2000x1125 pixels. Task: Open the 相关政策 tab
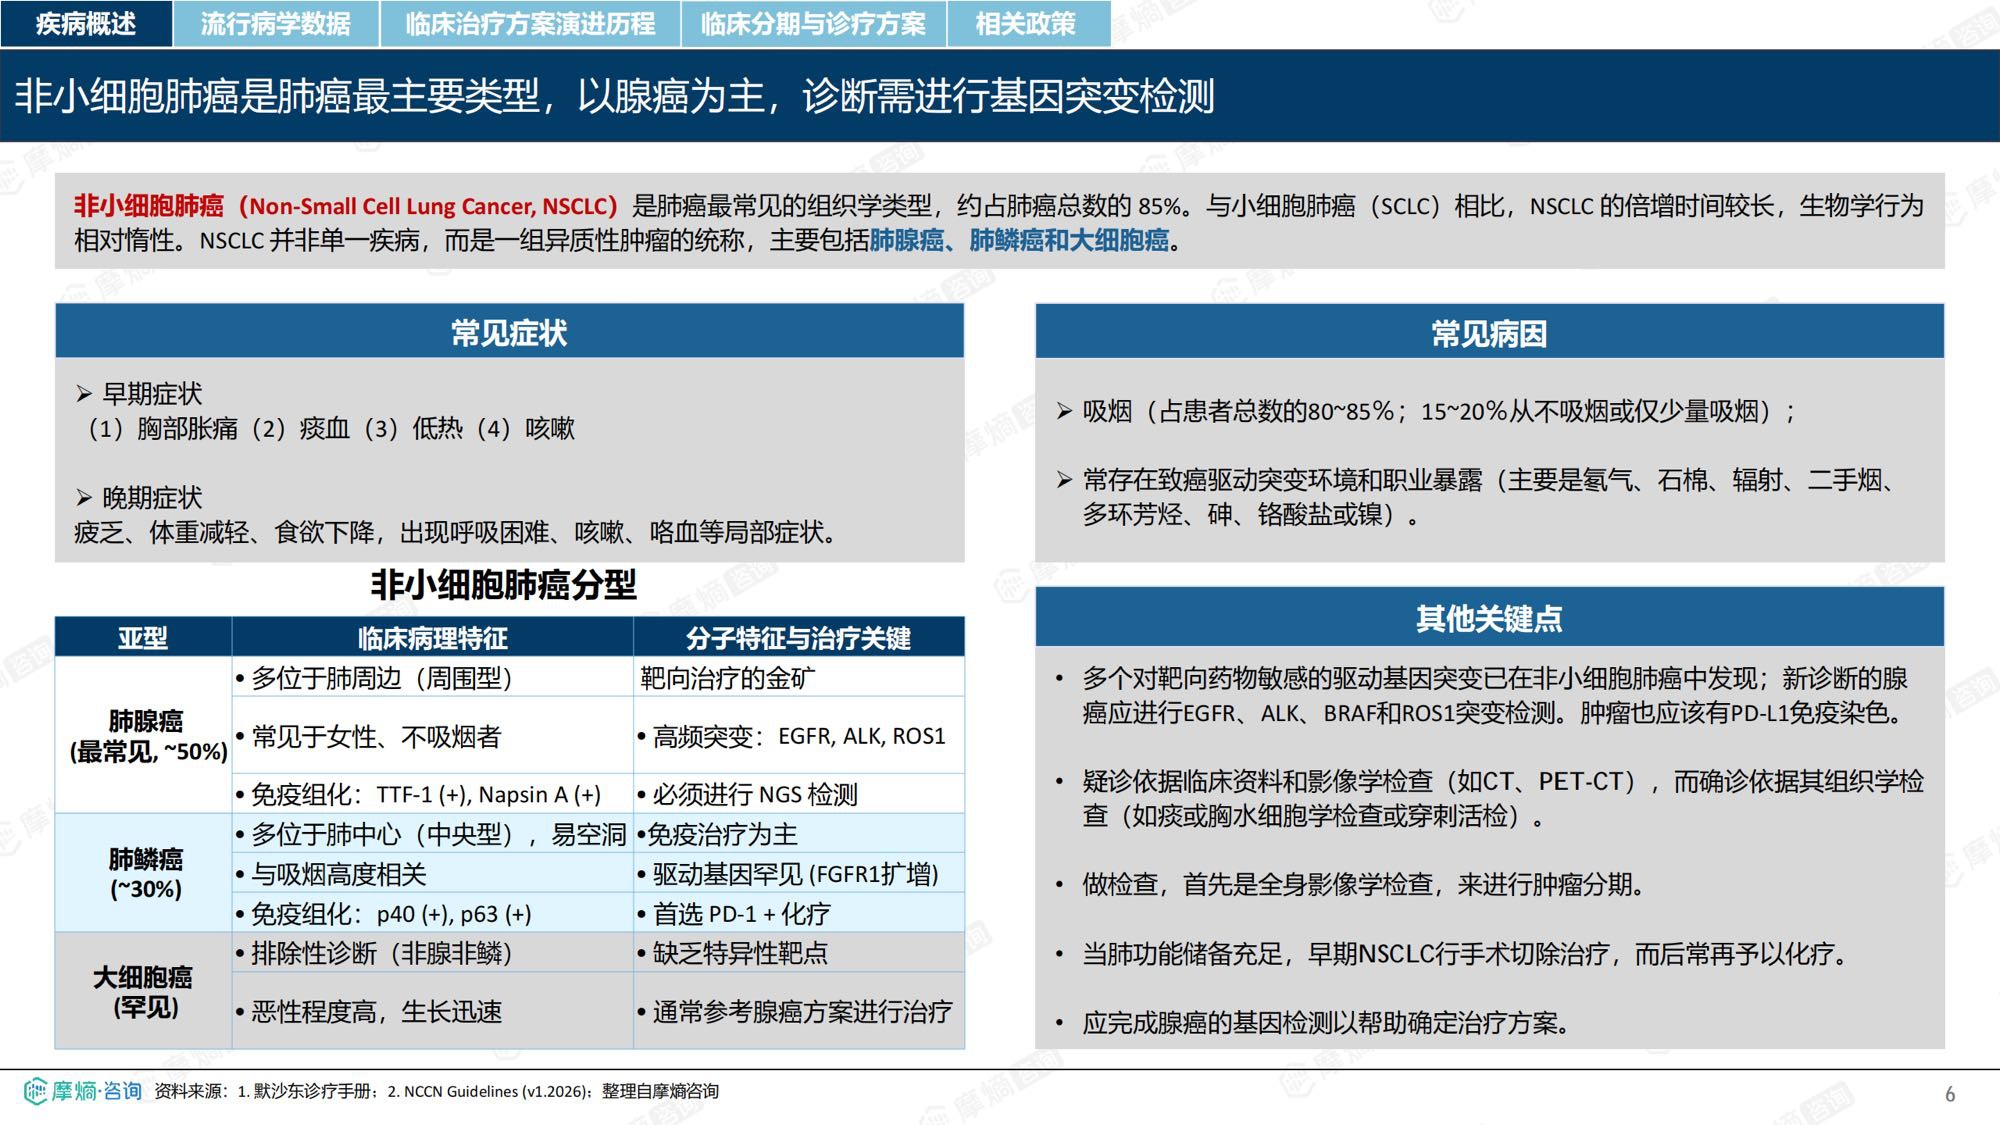click(x=1027, y=23)
